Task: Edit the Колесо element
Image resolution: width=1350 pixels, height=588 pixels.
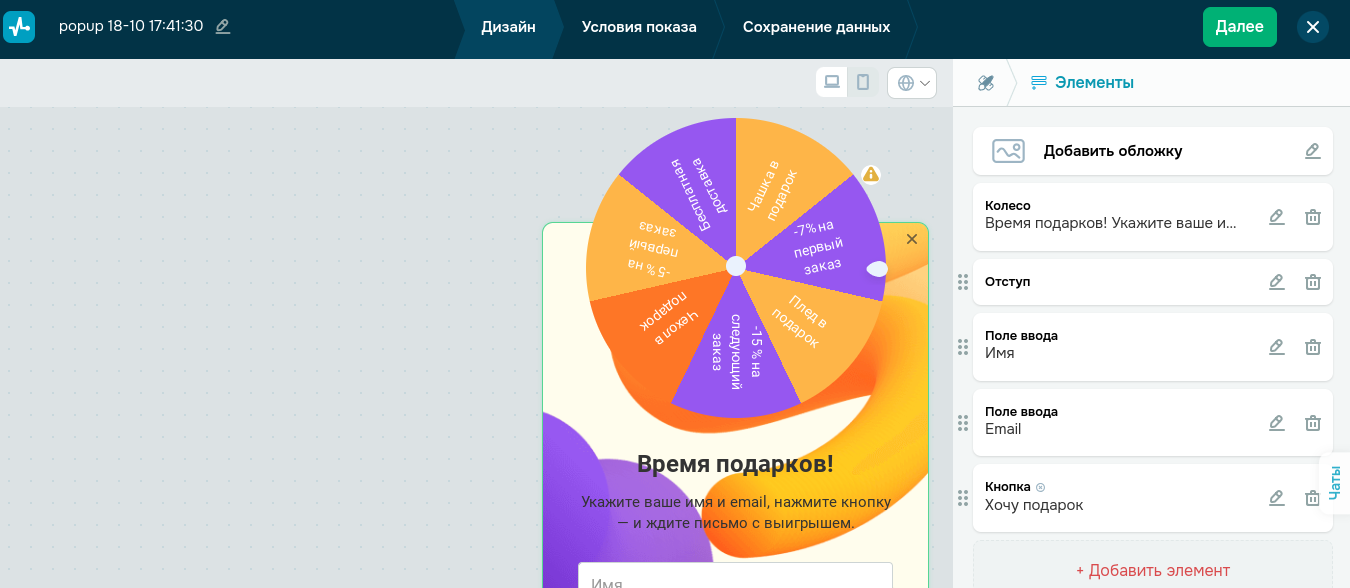Action: 1276,217
